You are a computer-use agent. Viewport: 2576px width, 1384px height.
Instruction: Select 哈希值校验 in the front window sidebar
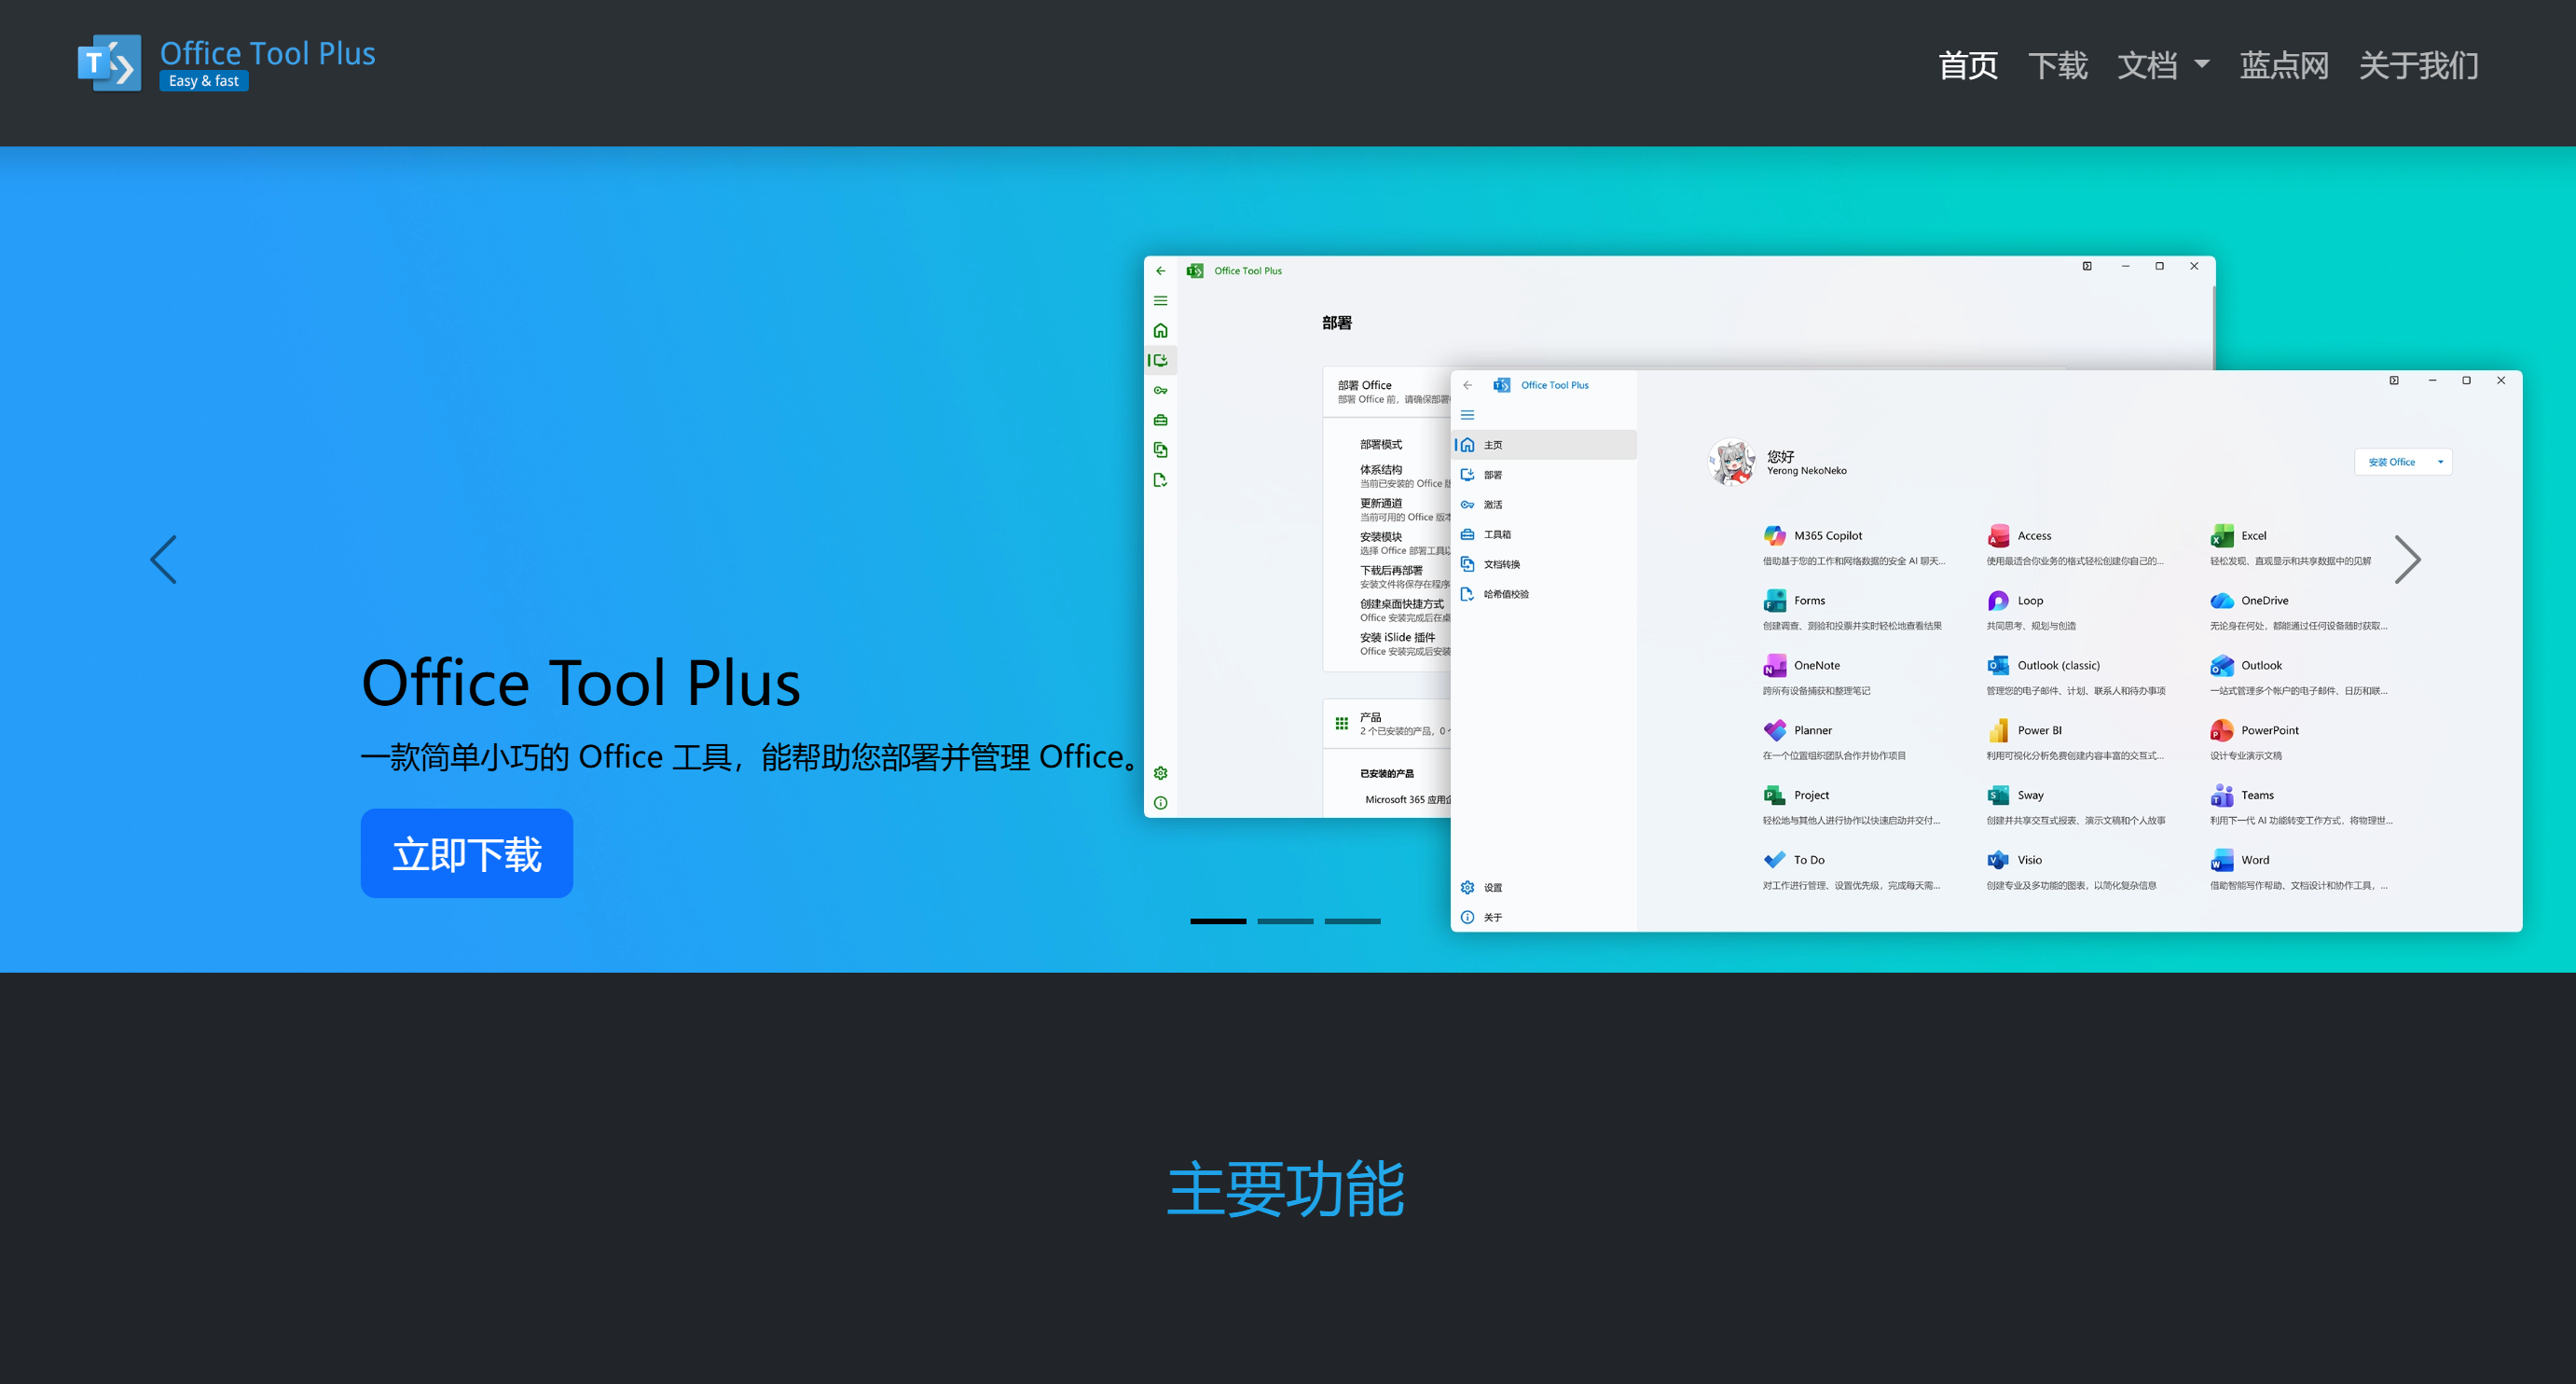coord(1545,595)
